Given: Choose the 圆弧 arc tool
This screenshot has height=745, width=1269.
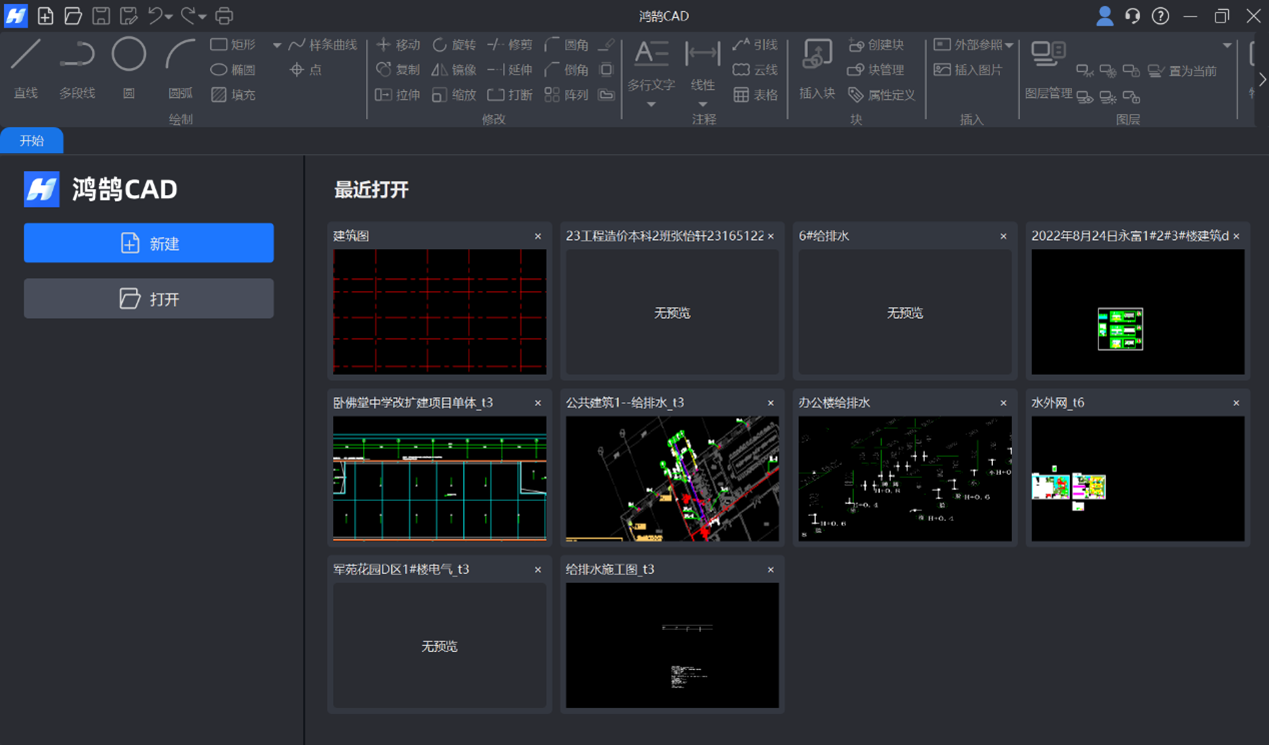Looking at the screenshot, I should pos(180,66).
